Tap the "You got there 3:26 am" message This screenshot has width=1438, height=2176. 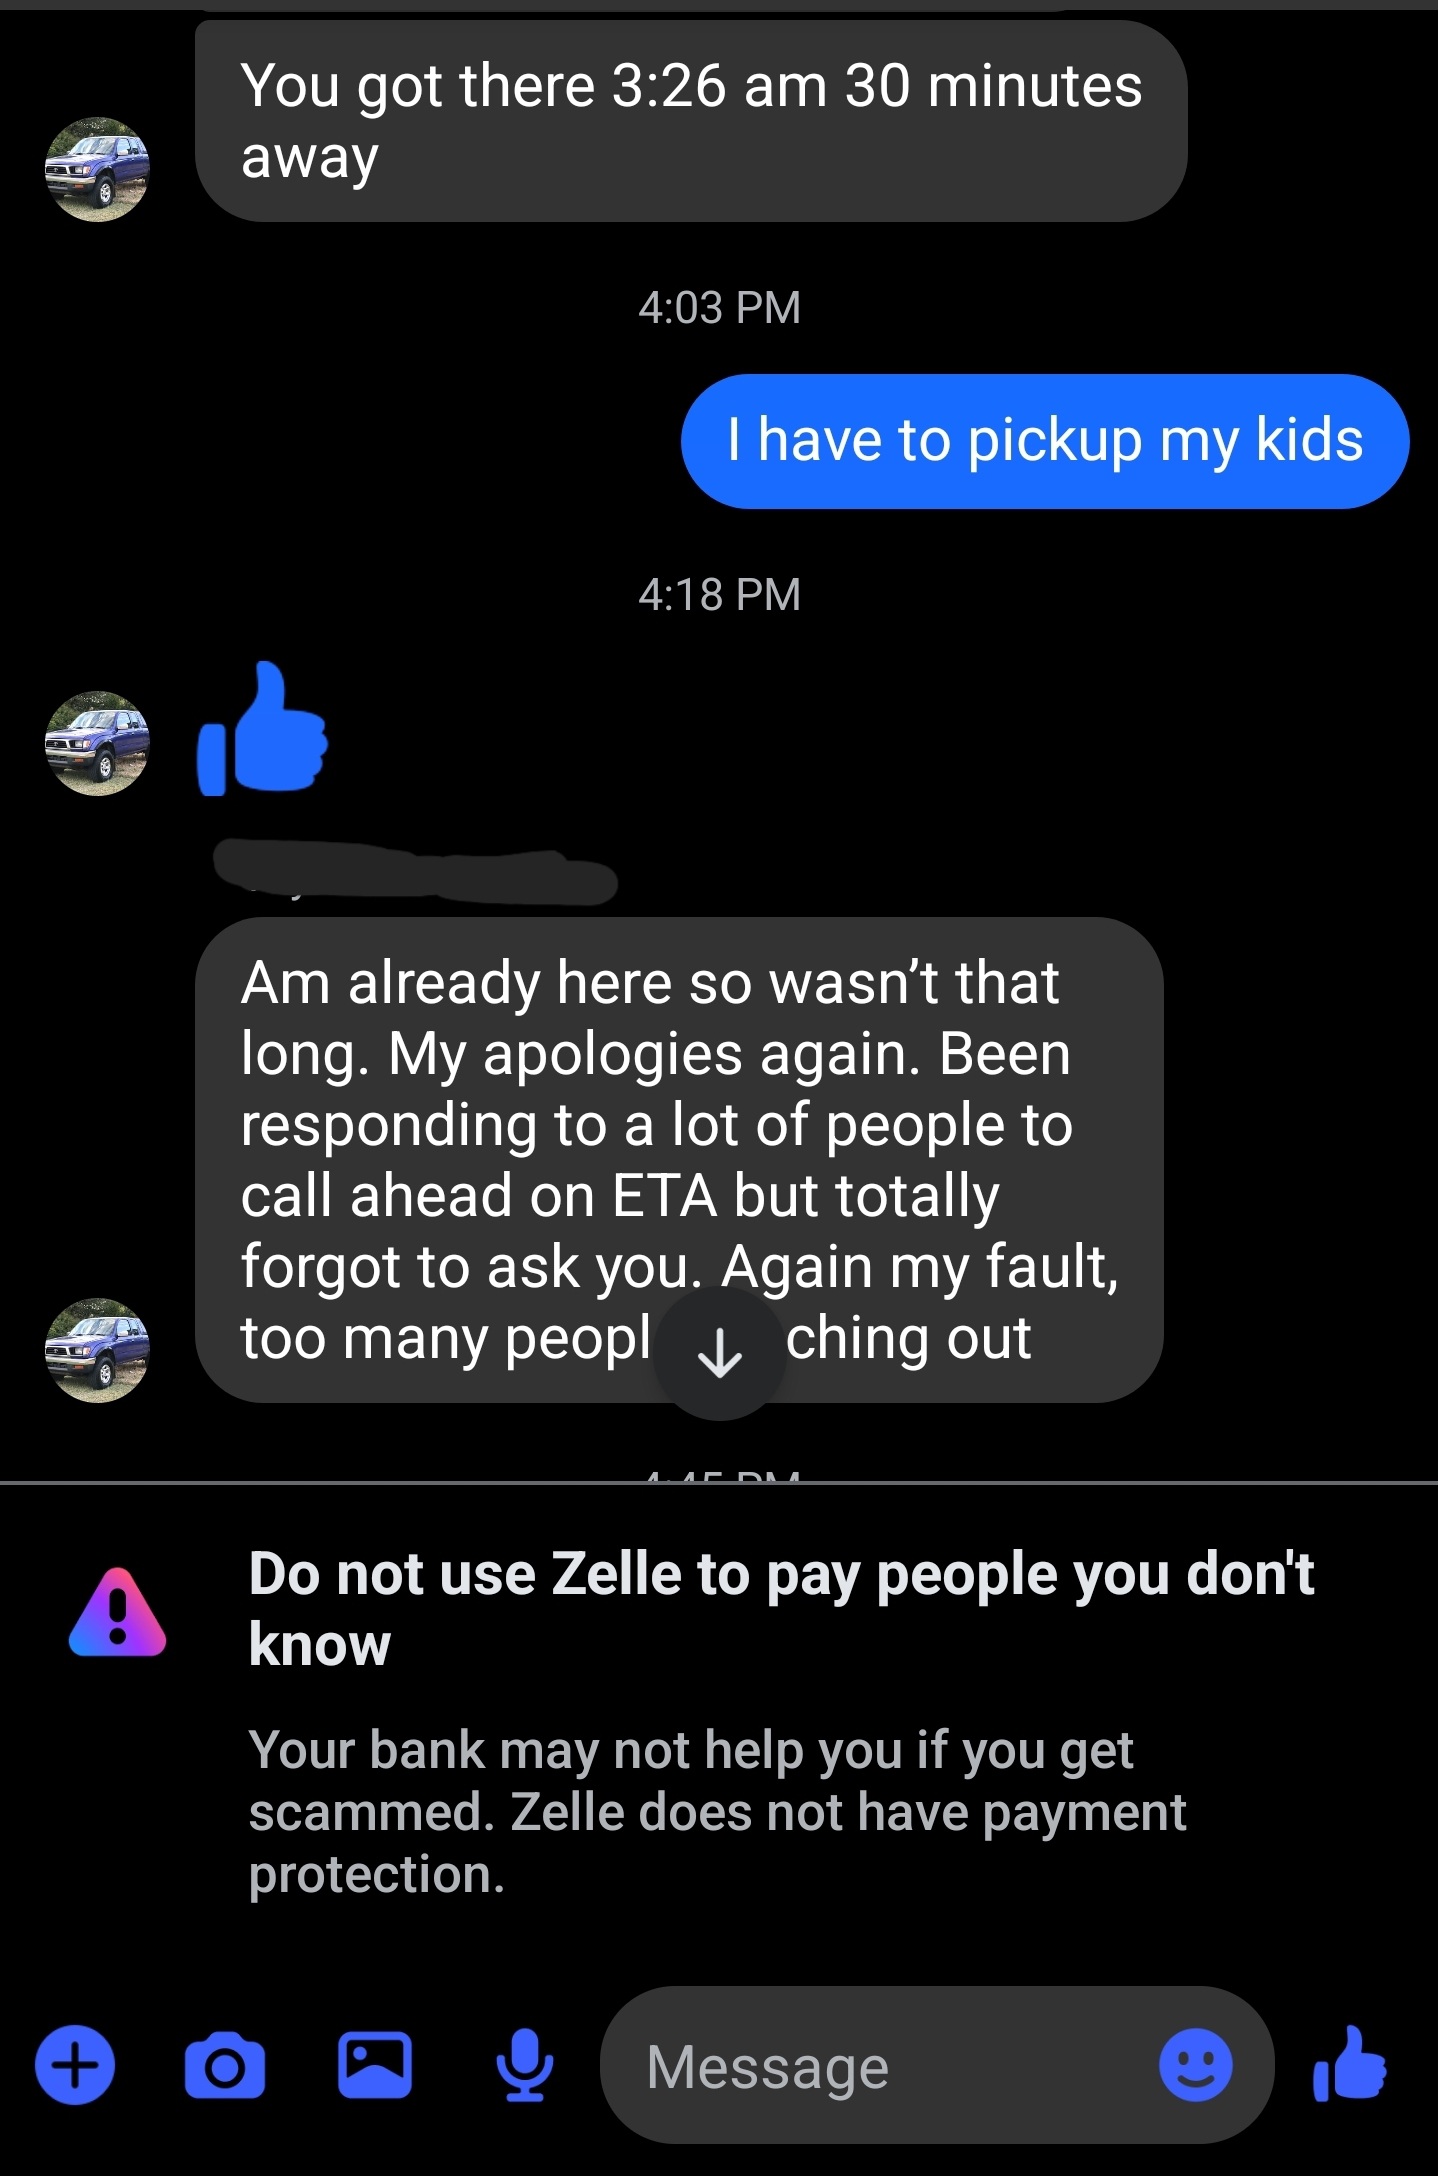click(x=690, y=121)
